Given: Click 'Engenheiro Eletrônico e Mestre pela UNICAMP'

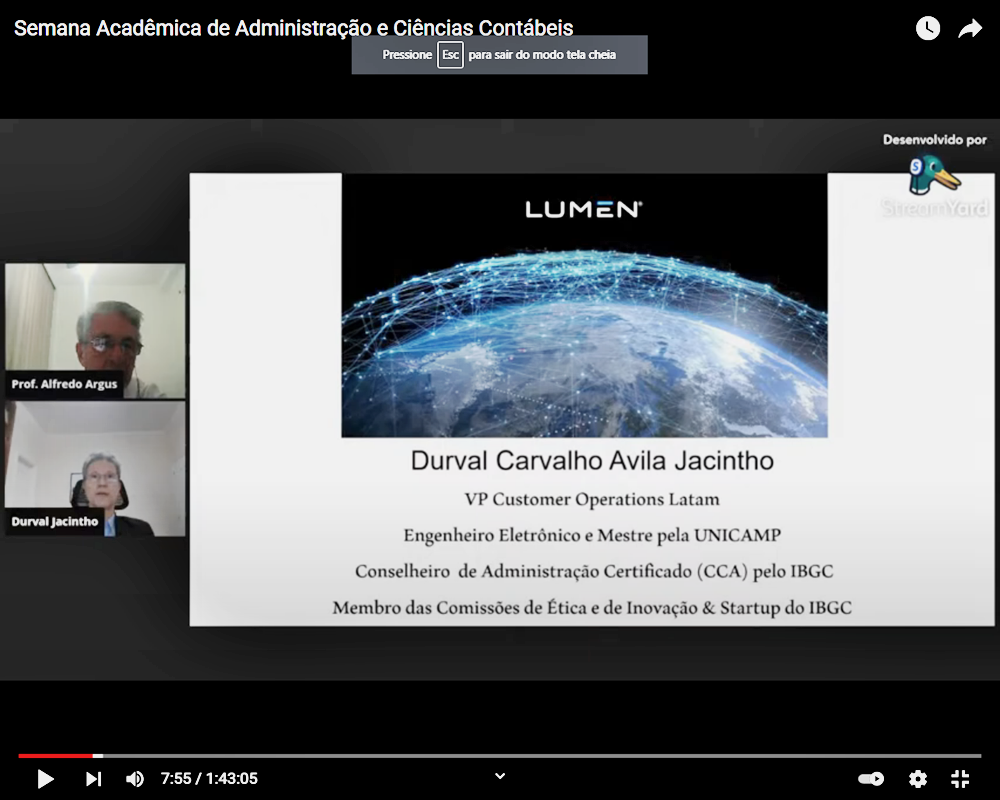Looking at the screenshot, I should tap(592, 535).
